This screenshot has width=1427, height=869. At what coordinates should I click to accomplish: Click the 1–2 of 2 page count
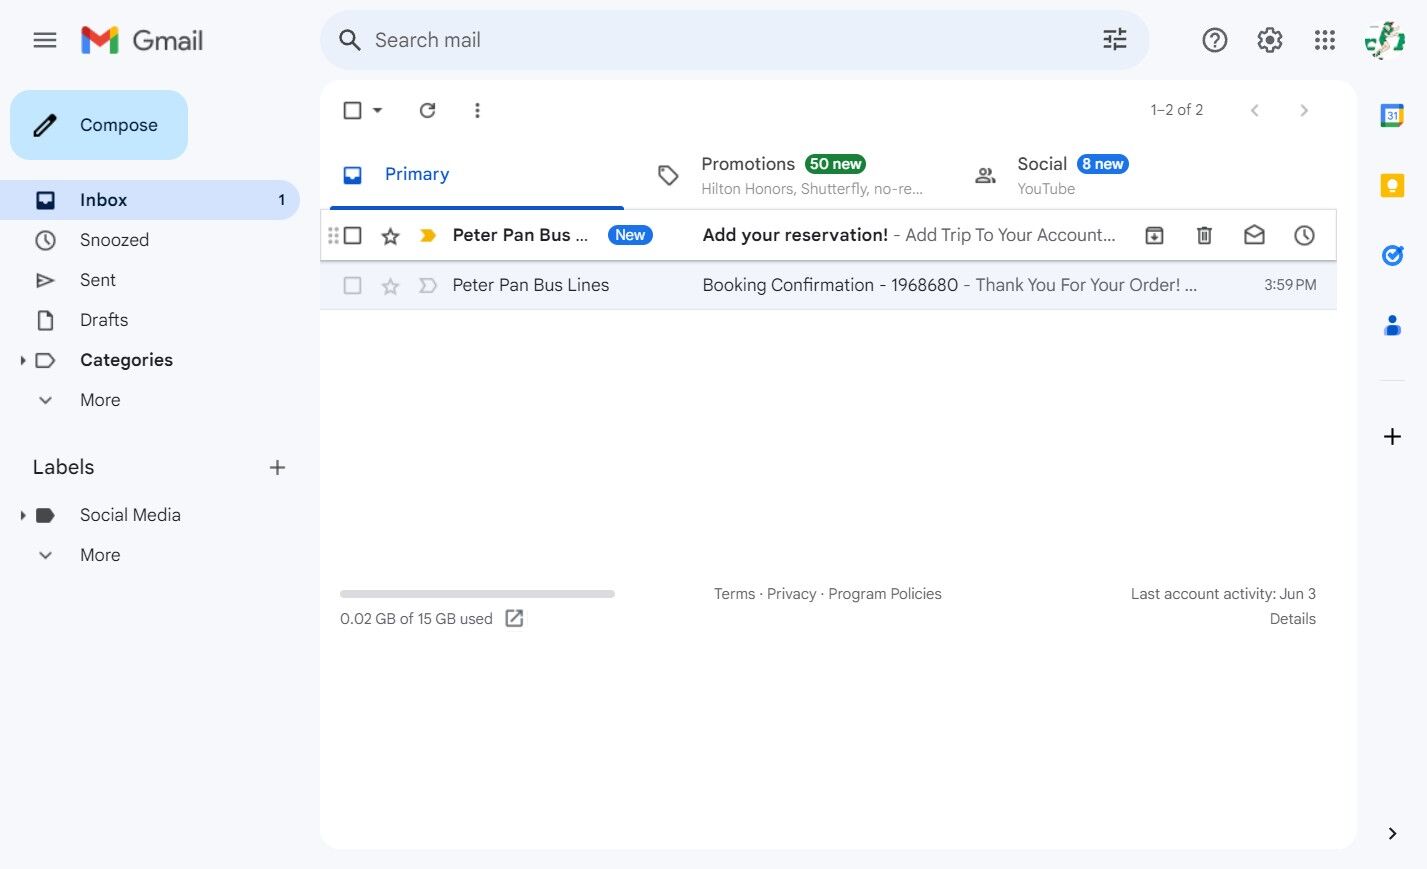pos(1176,110)
